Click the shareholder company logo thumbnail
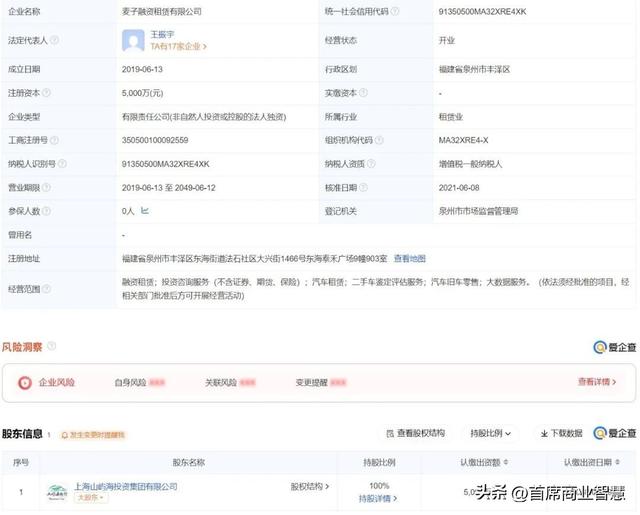This screenshot has height=515, width=640. coord(57,492)
